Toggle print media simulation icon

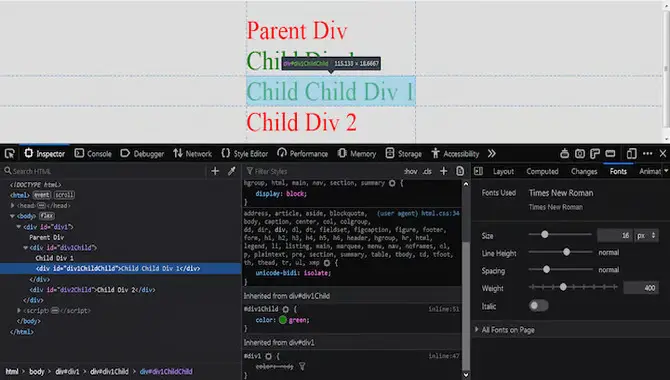click(460, 171)
